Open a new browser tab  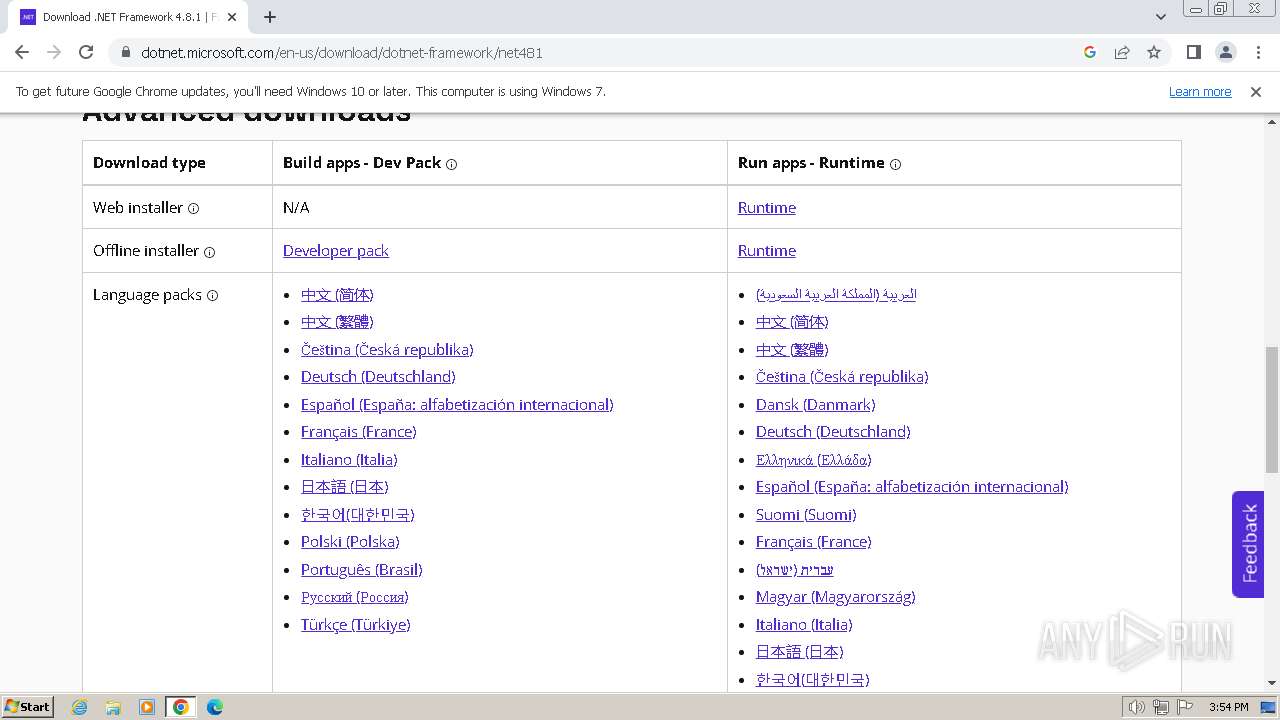270,17
